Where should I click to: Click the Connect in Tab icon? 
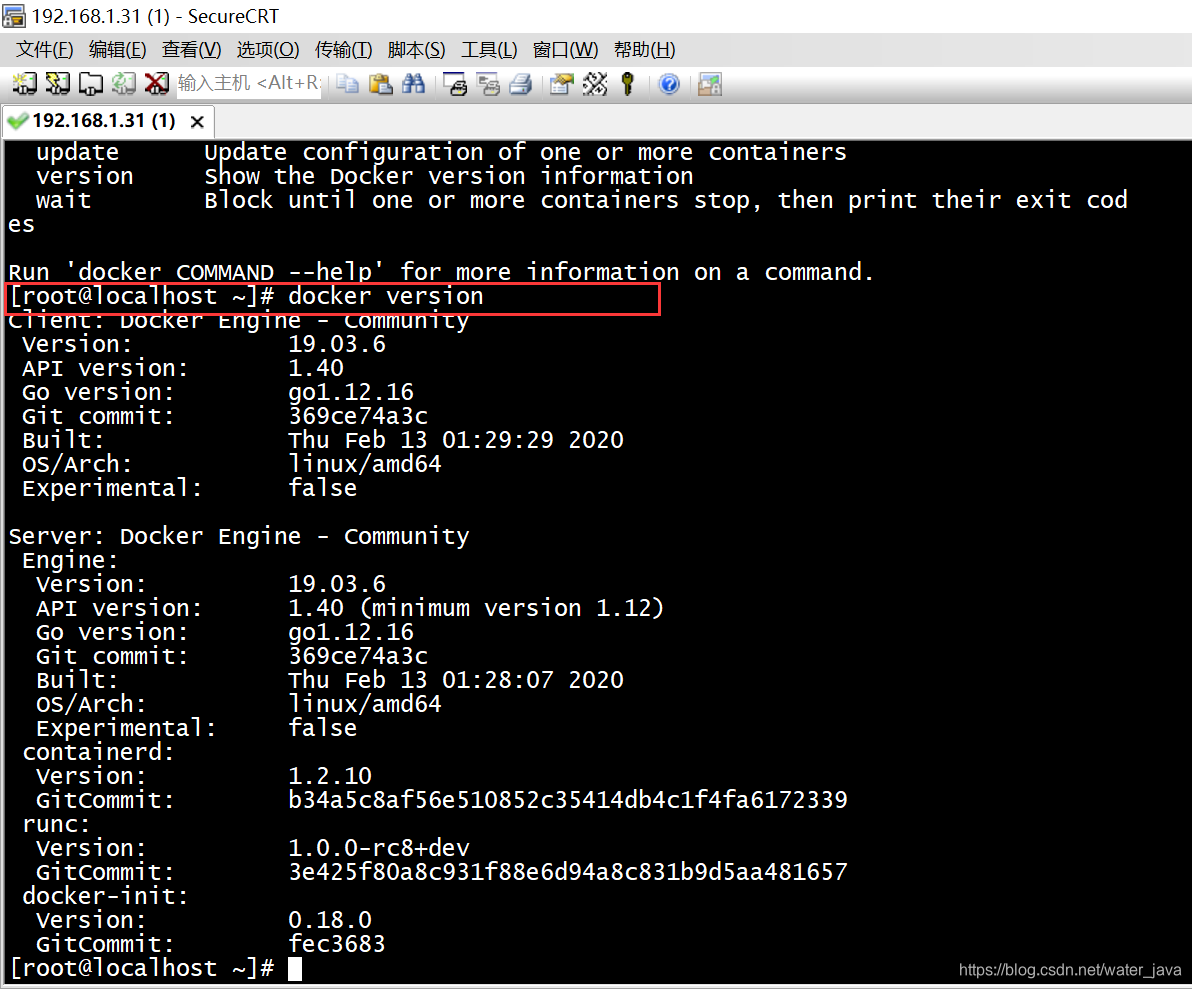tap(91, 84)
